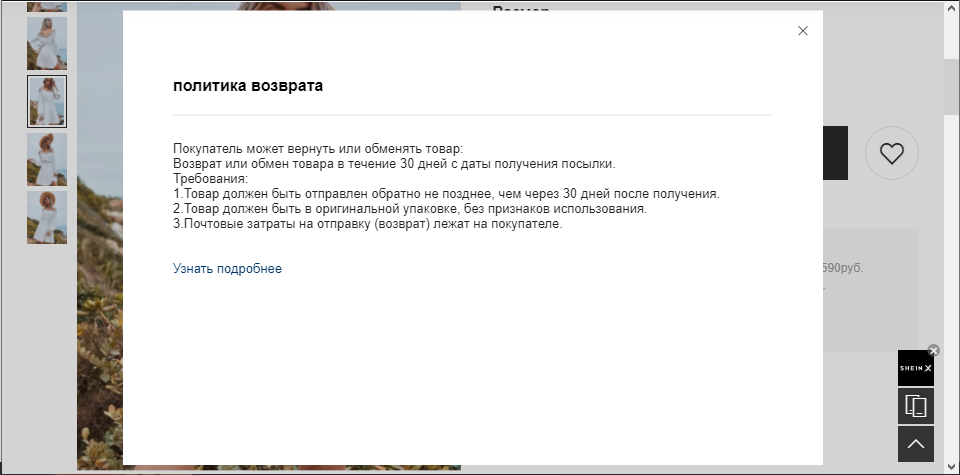Click the scrollbar up arrow
960x475 pixels.
coord(951,9)
